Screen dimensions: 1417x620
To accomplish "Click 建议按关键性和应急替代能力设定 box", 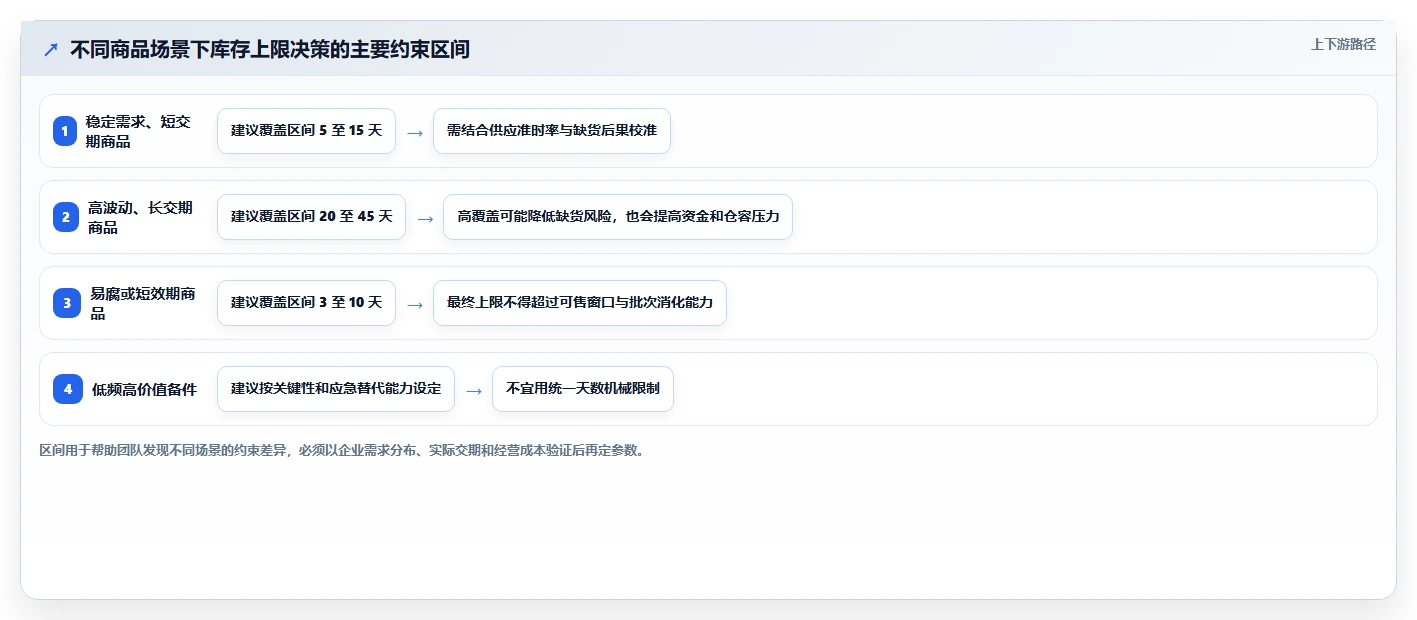I will (x=336, y=389).
